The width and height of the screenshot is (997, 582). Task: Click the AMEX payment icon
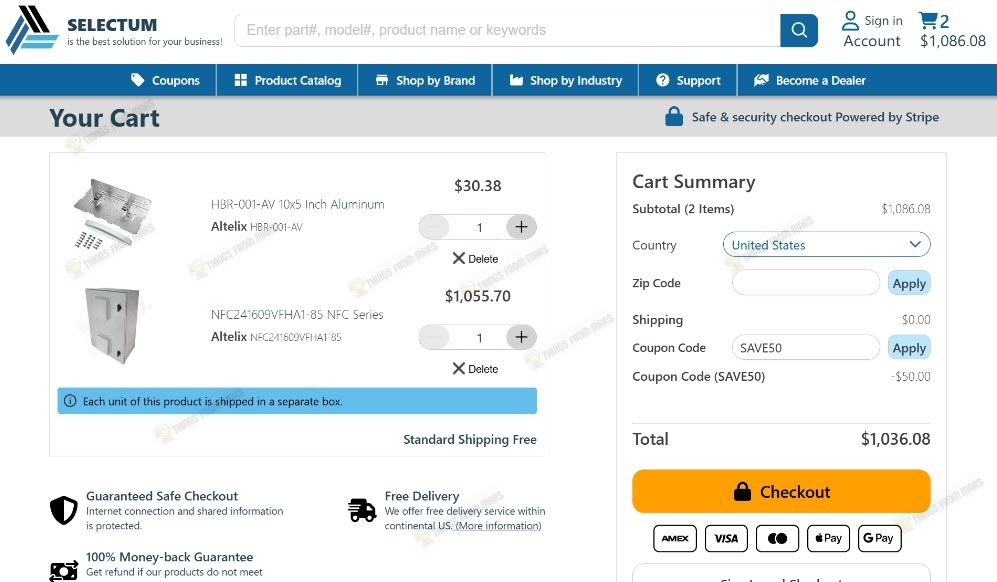tap(675, 538)
